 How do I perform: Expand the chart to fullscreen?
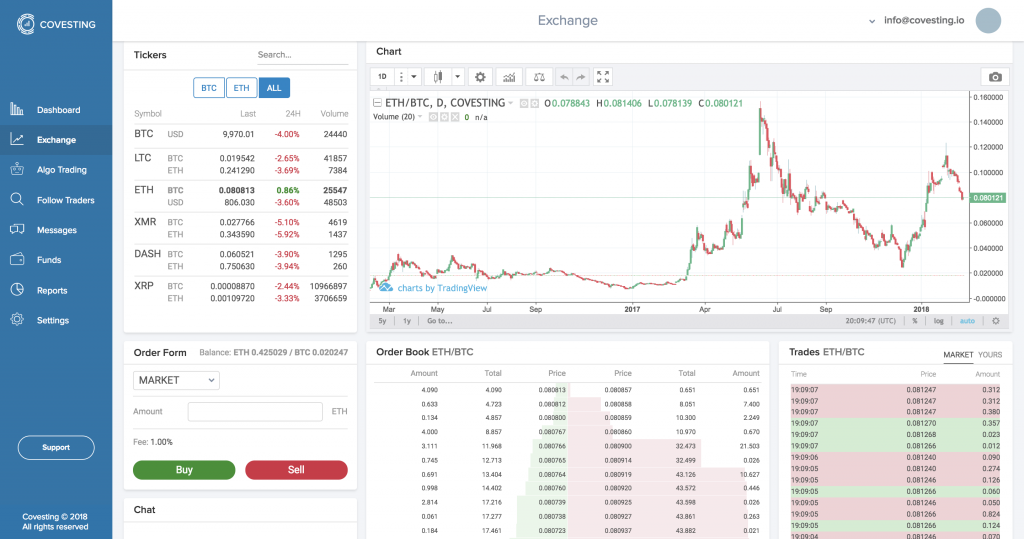point(603,77)
